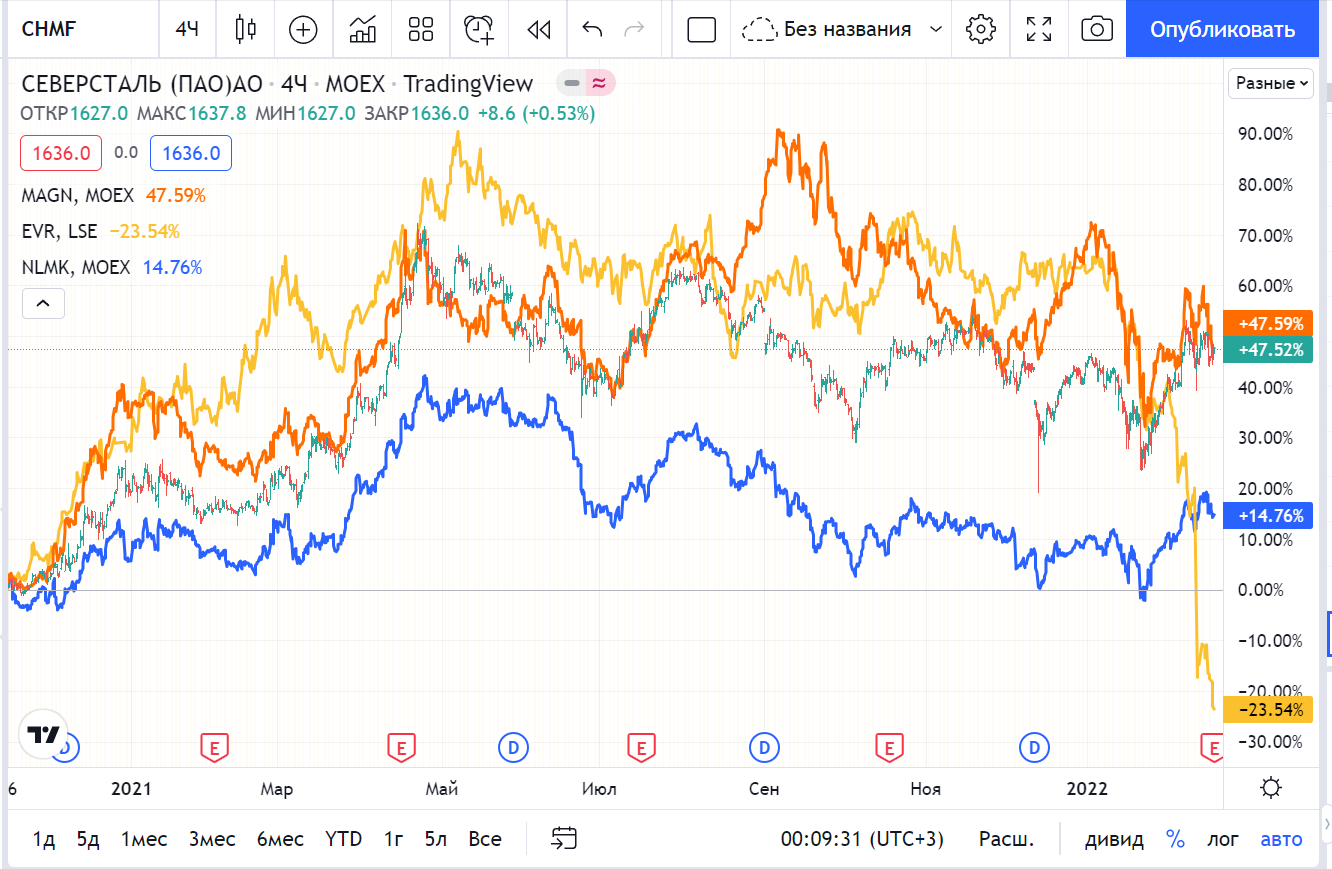Click the earnings marker before Ноя

point(889,746)
